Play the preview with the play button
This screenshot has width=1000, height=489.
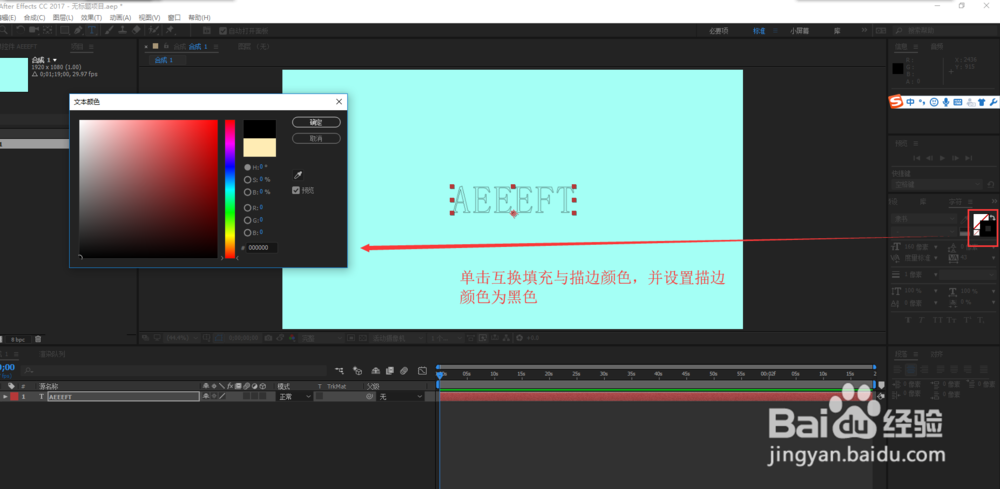(943, 157)
